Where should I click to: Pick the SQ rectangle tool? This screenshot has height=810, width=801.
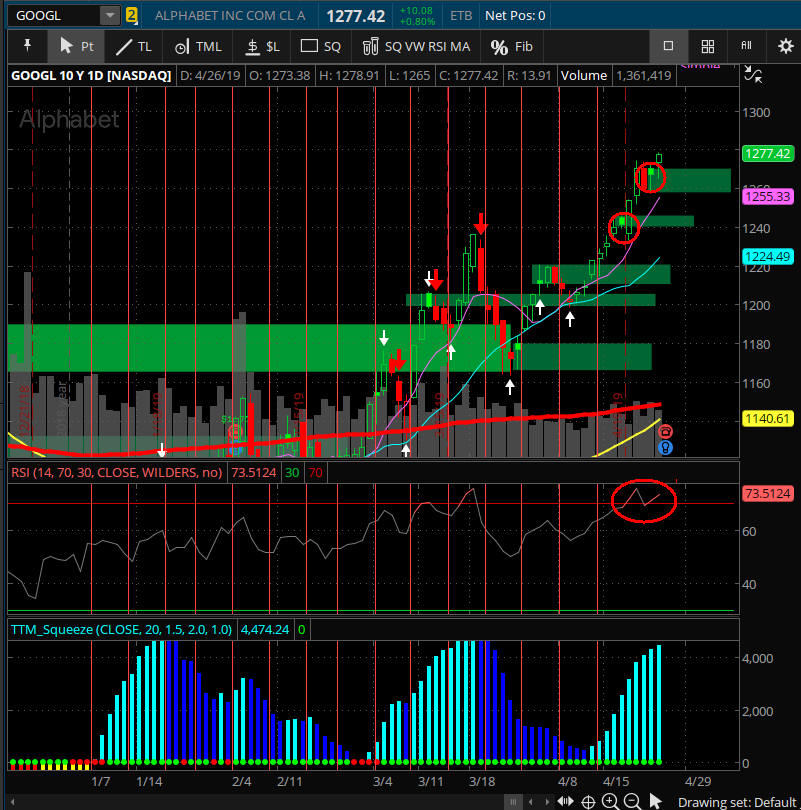tap(321, 46)
